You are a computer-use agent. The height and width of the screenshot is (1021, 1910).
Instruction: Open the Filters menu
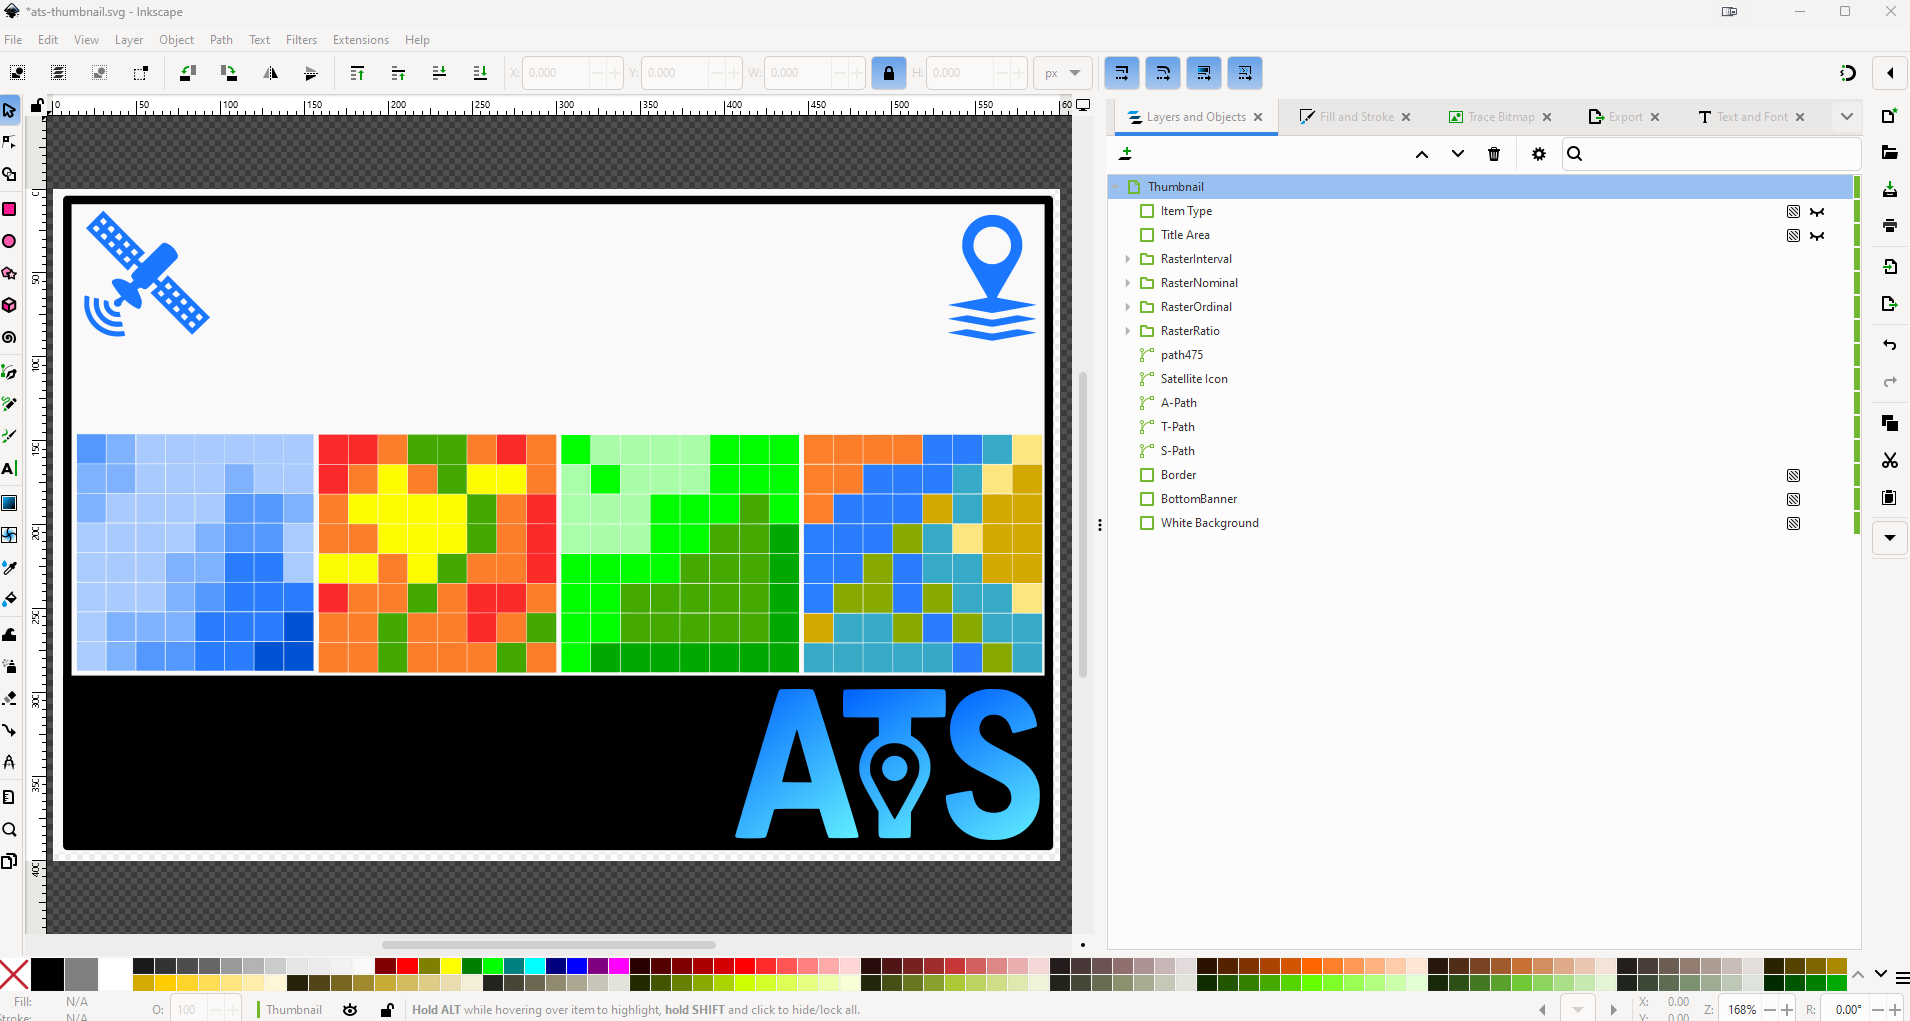pyautogui.click(x=301, y=40)
